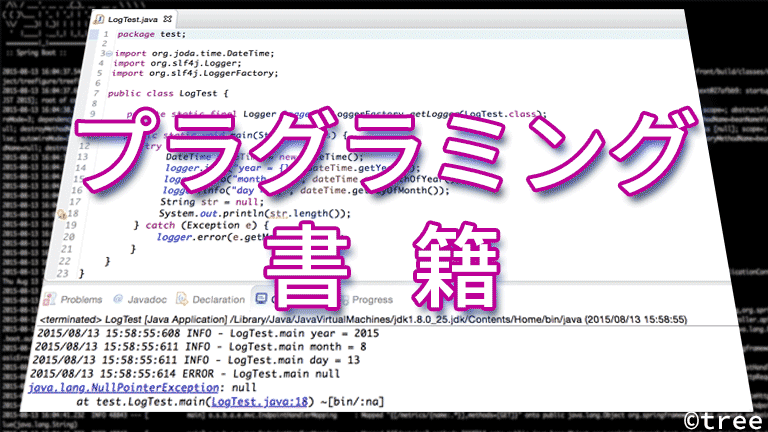Close the LogTest.java tab
768x432 pixels.
[168, 19]
